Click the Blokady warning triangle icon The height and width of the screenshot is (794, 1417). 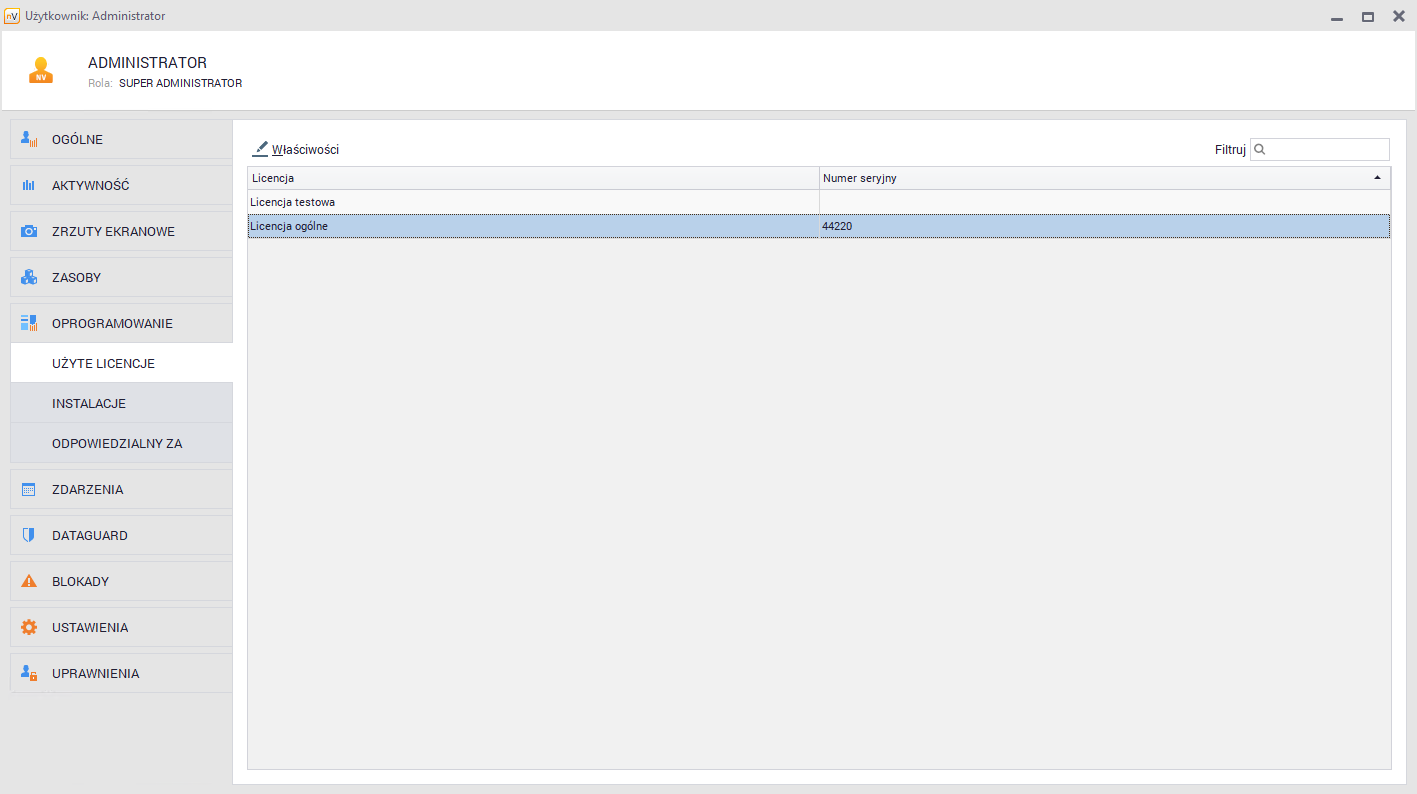(x=29, y=582)
